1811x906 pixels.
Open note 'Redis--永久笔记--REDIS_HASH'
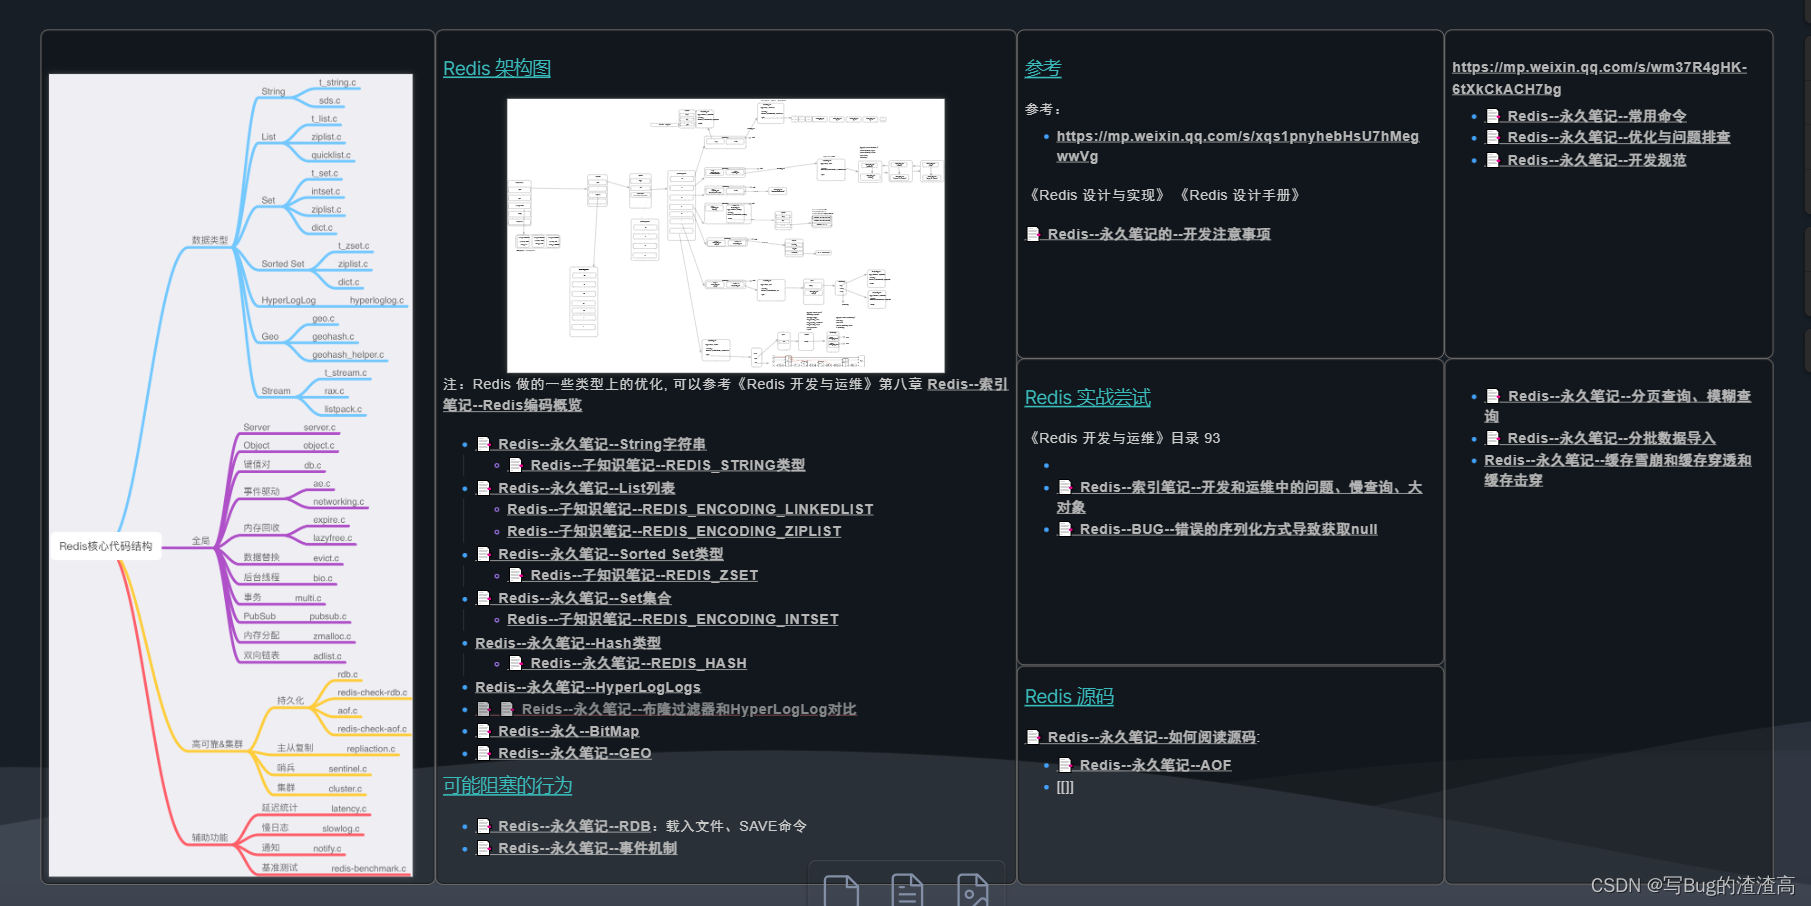639,663
